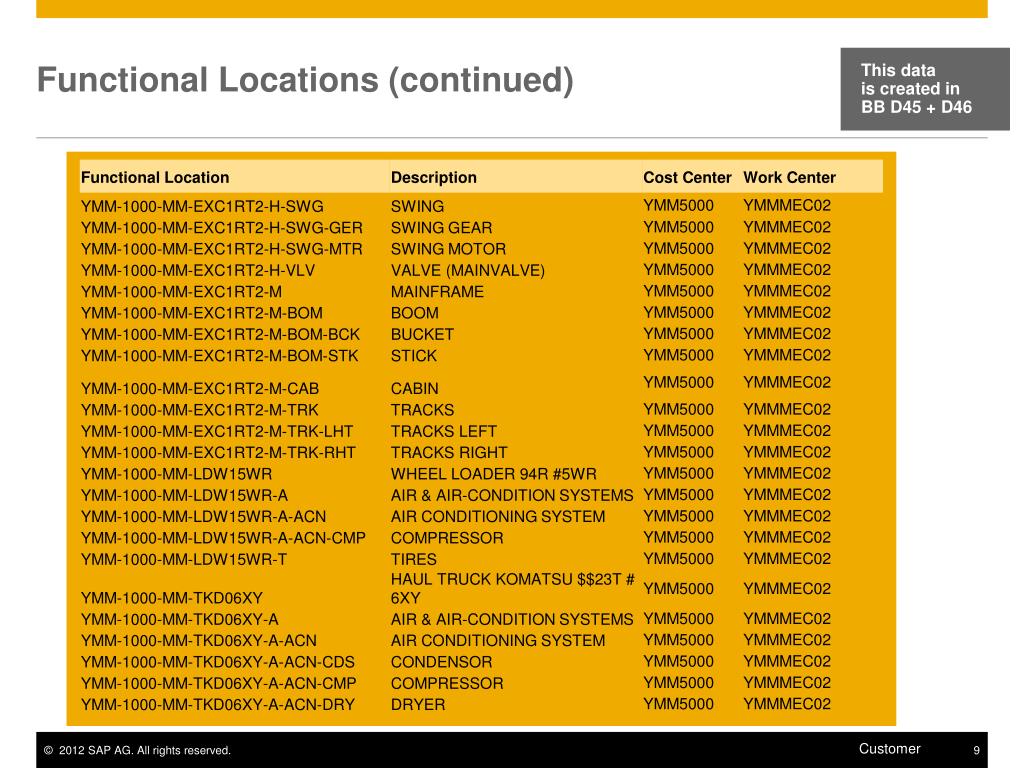The image size is (1024, 768).
Task: Click the 'Functional Locations (continued)' slide title
Action: point(305,81)
